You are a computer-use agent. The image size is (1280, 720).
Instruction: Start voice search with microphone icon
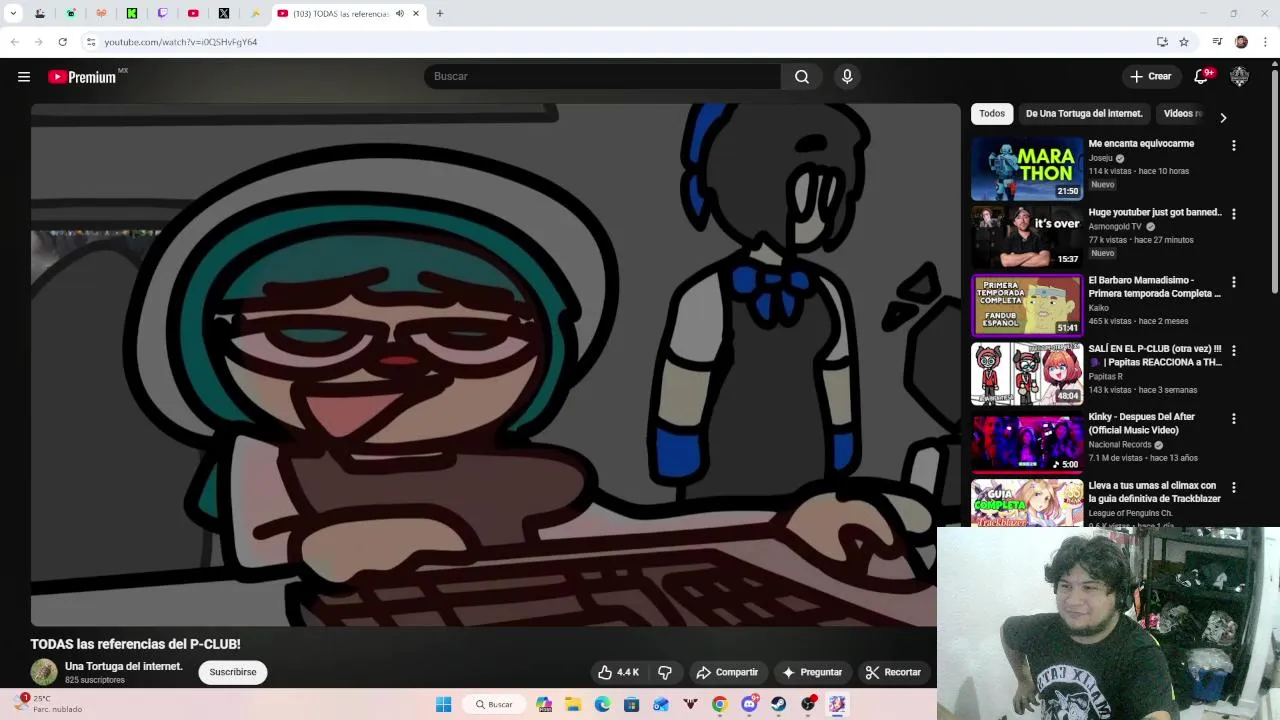[x=847, y=77]
